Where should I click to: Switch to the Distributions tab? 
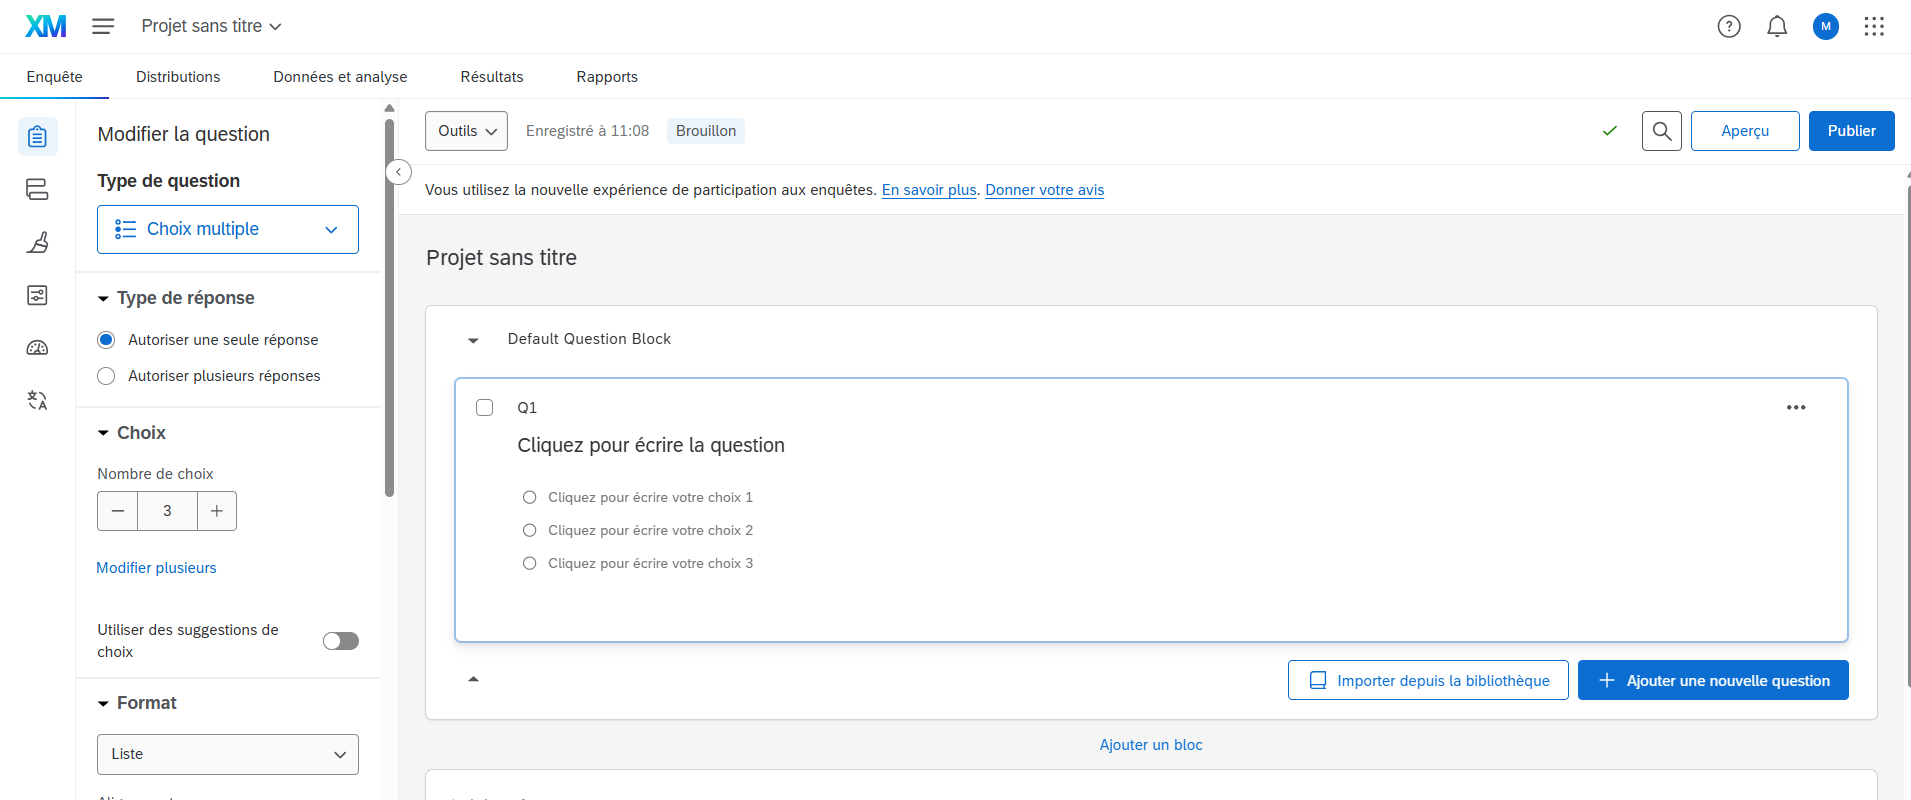point(178,77)
